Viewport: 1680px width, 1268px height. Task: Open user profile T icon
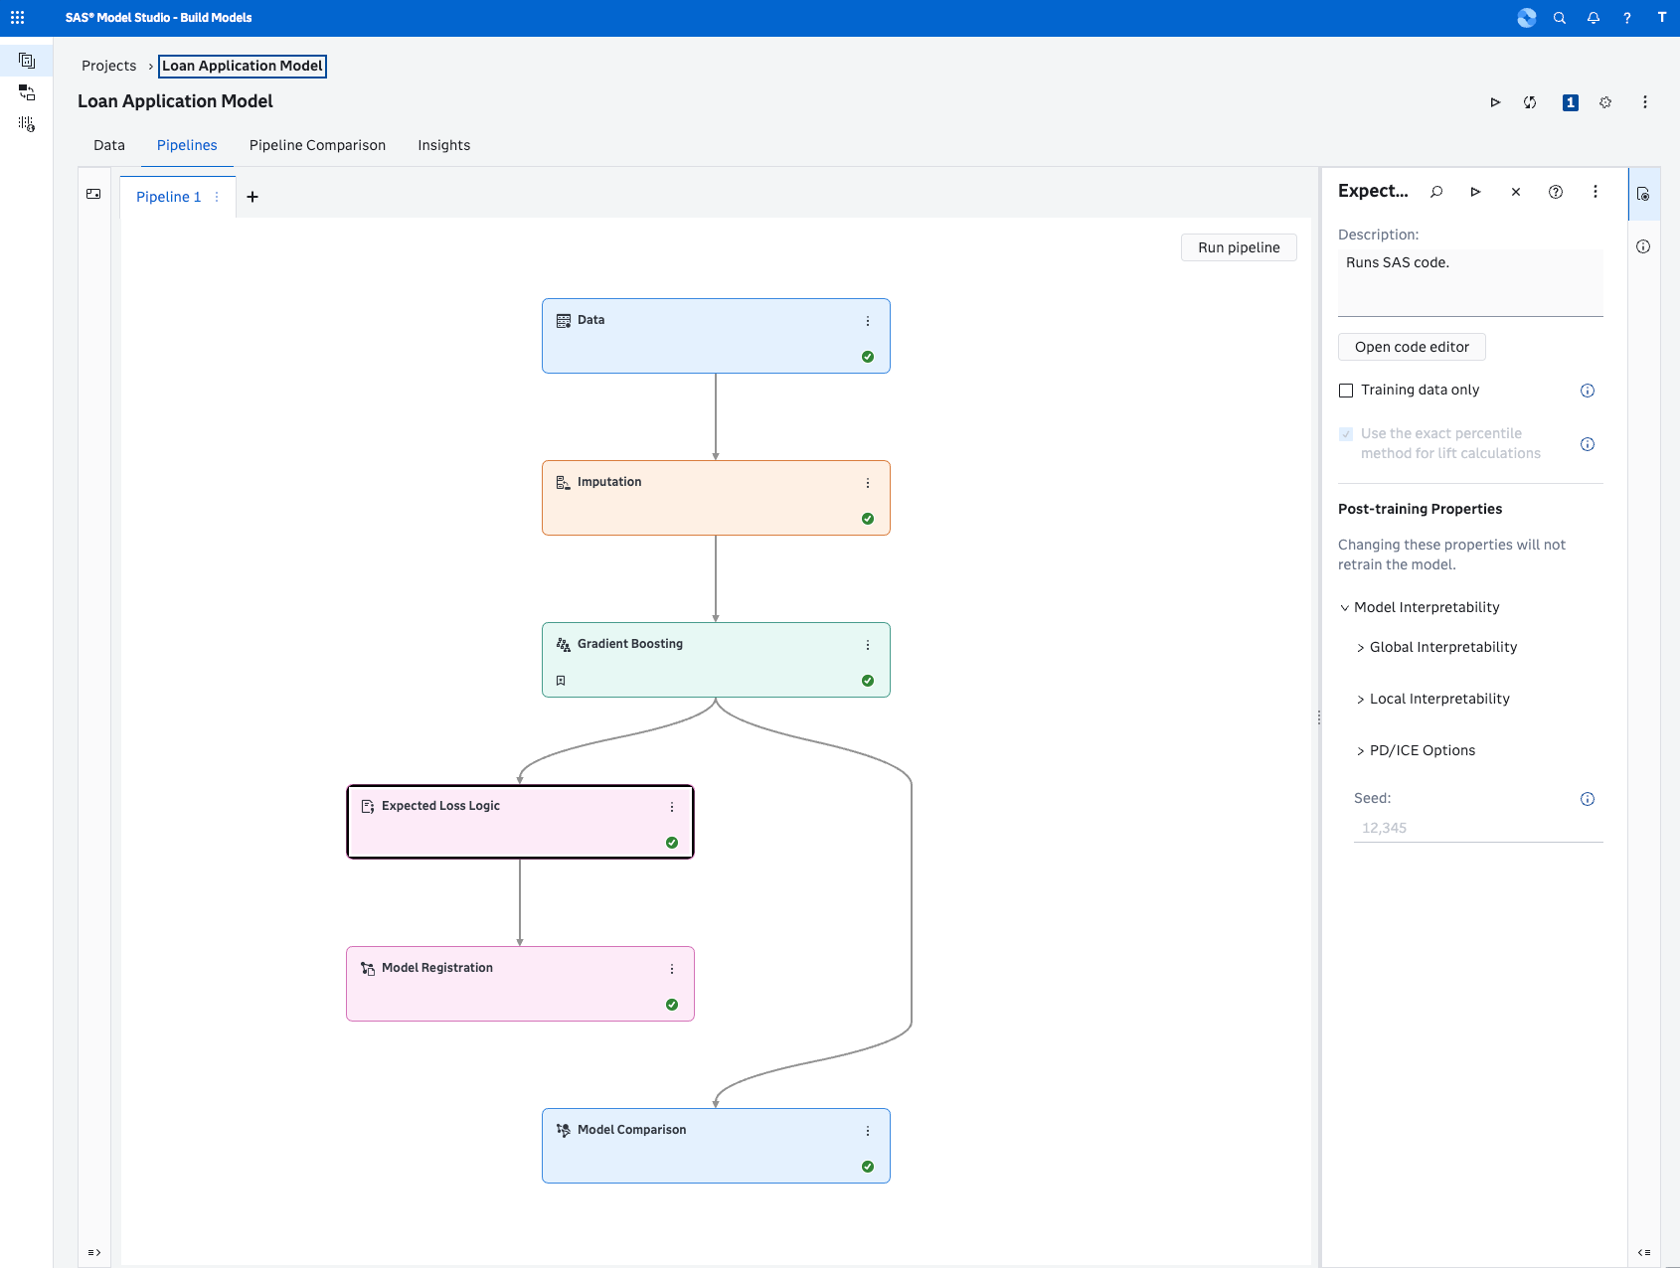click(x=1661, y=18)
